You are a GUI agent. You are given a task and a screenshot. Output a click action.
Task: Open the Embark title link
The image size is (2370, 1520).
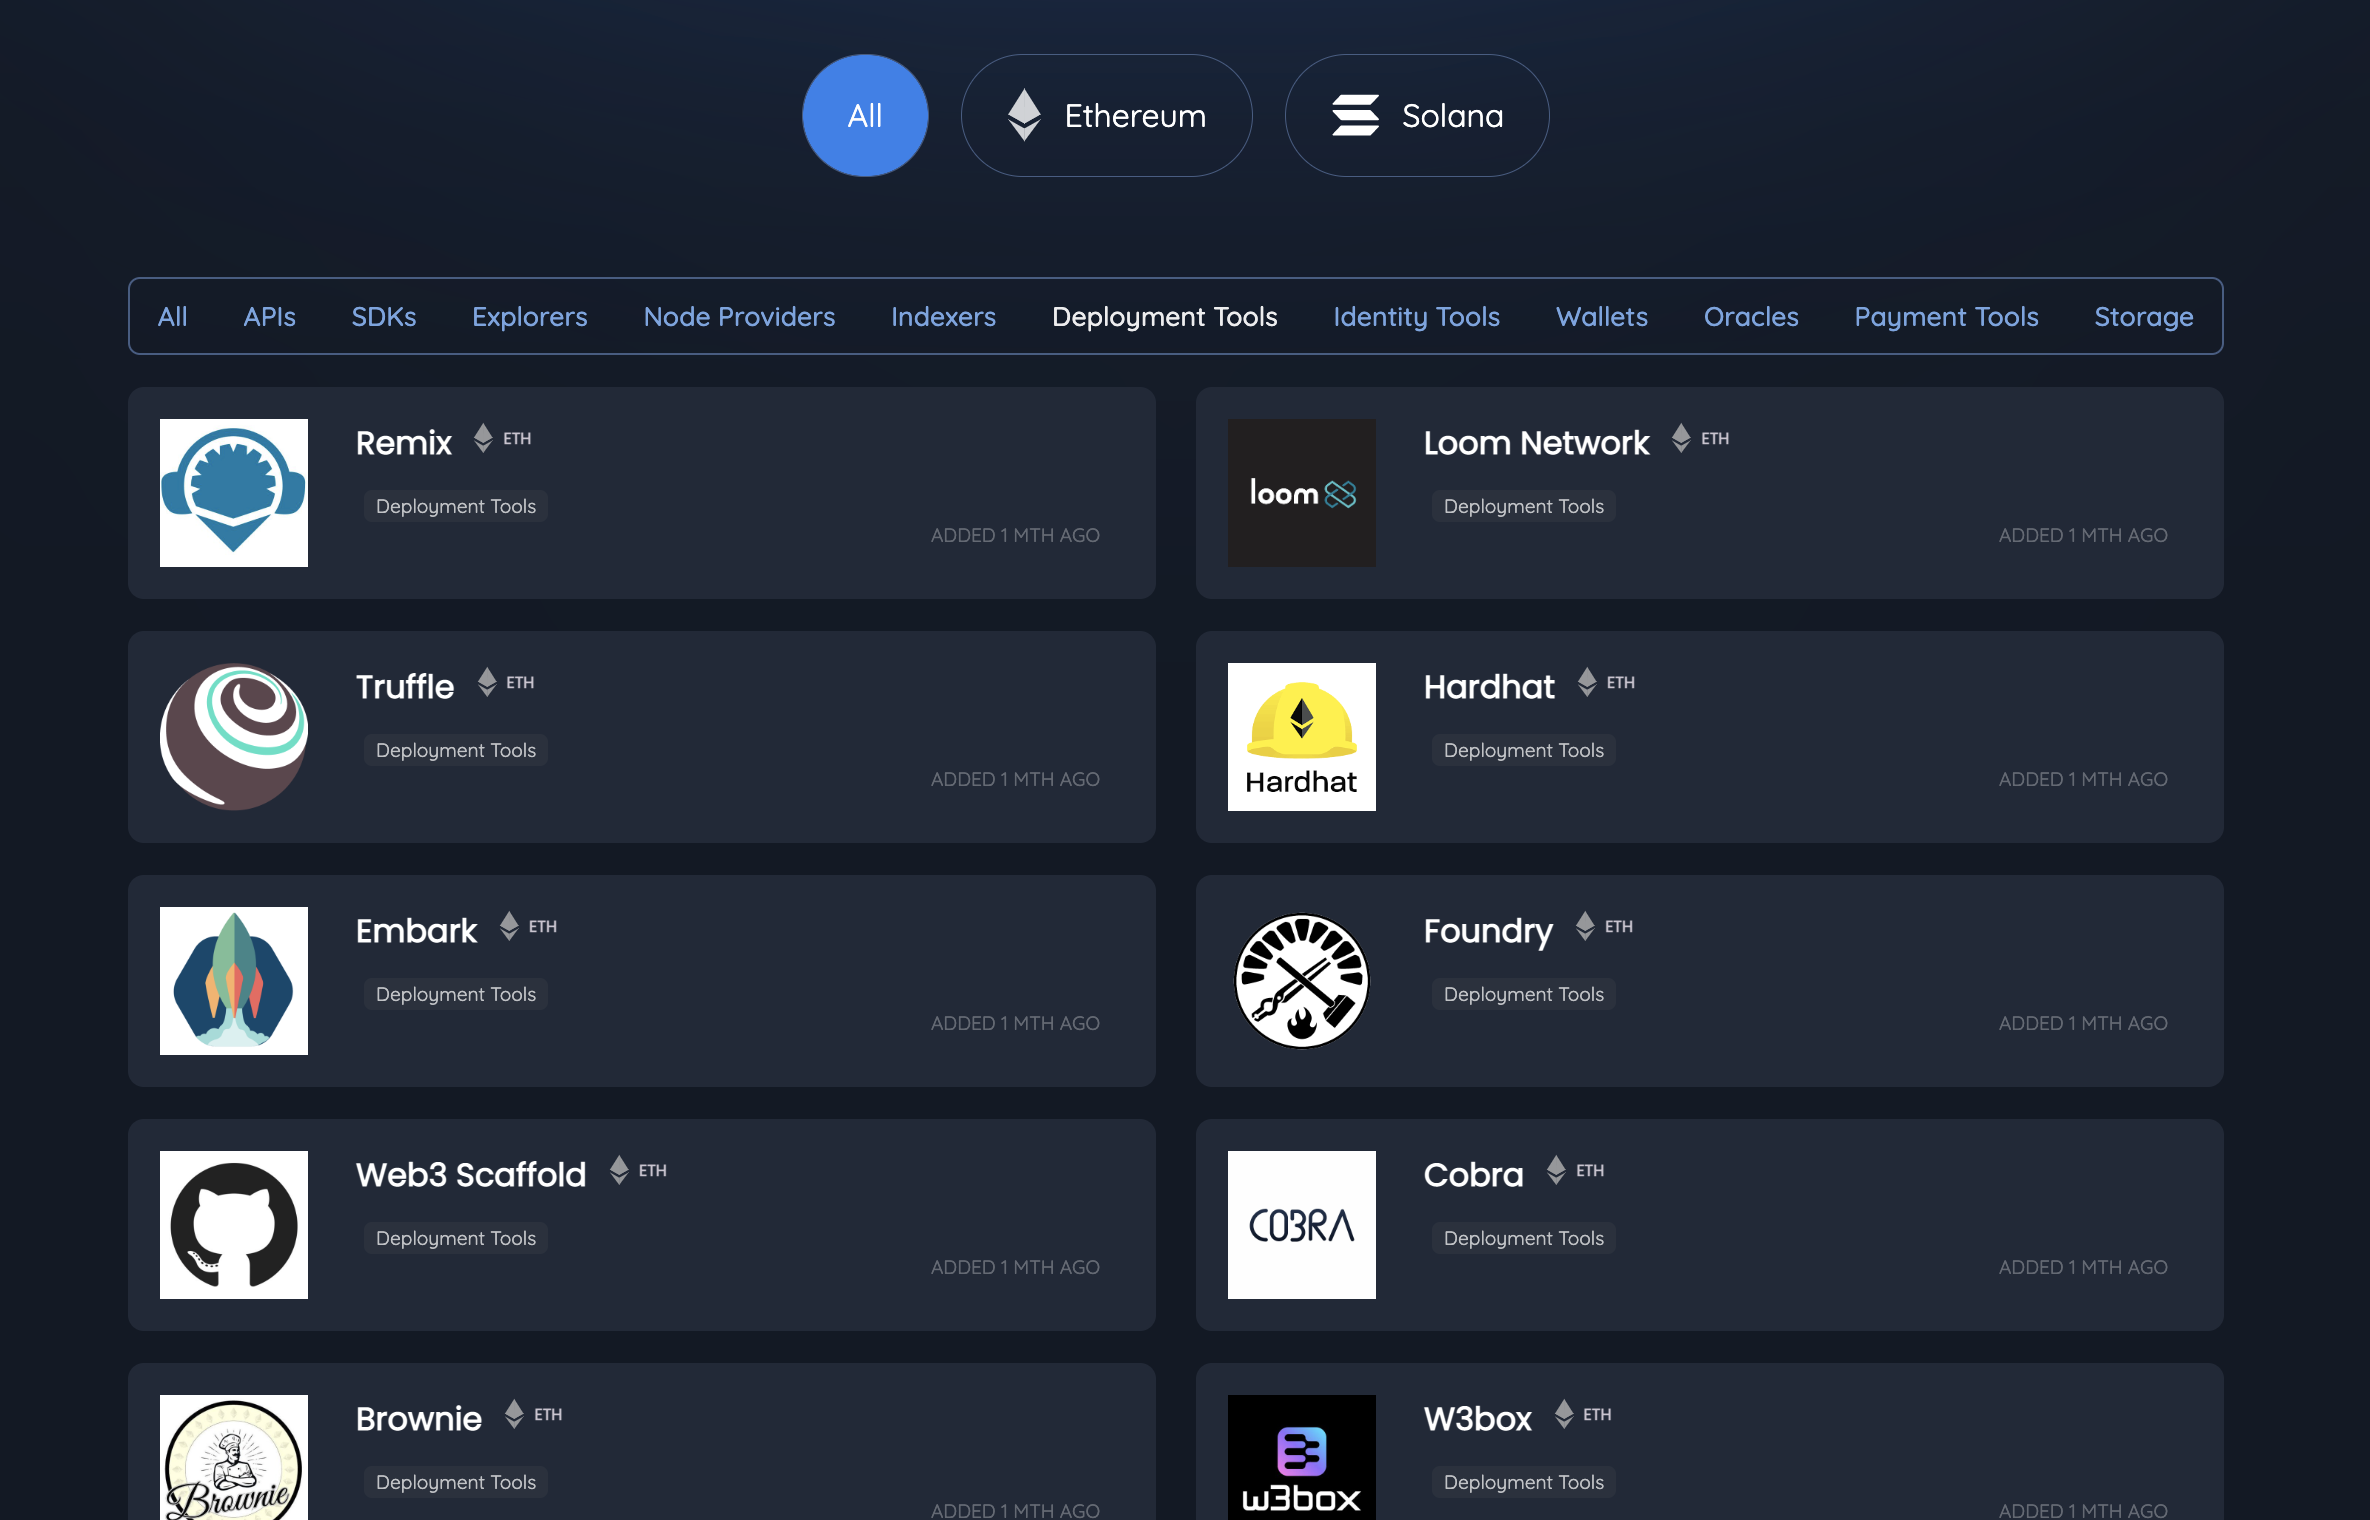(x=417, y=931)
